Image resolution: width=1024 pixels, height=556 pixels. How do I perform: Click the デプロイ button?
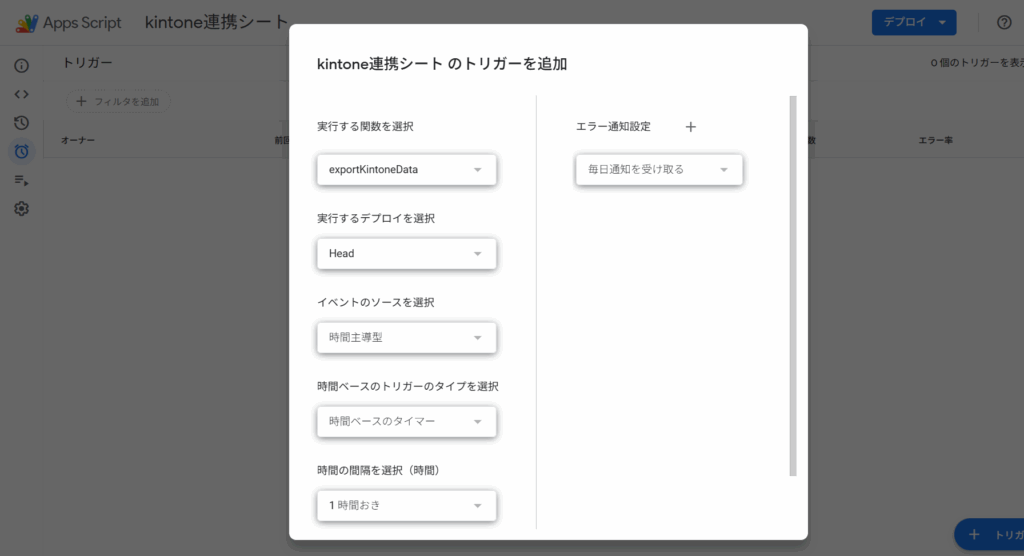914,22
